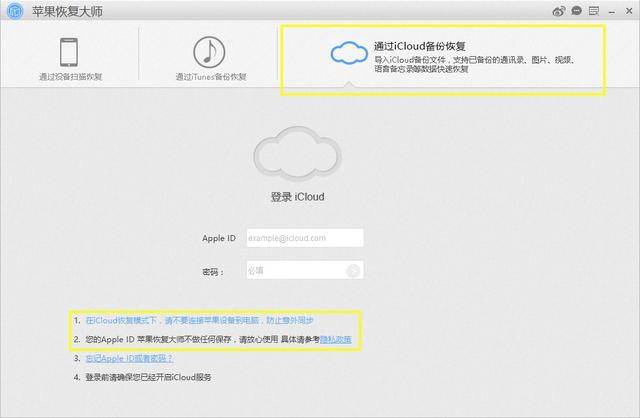The height and width of the screenshot is (418, 640).
Task: Click the 导入iCloud备份文件 description text
Action: tap(474, 64)
